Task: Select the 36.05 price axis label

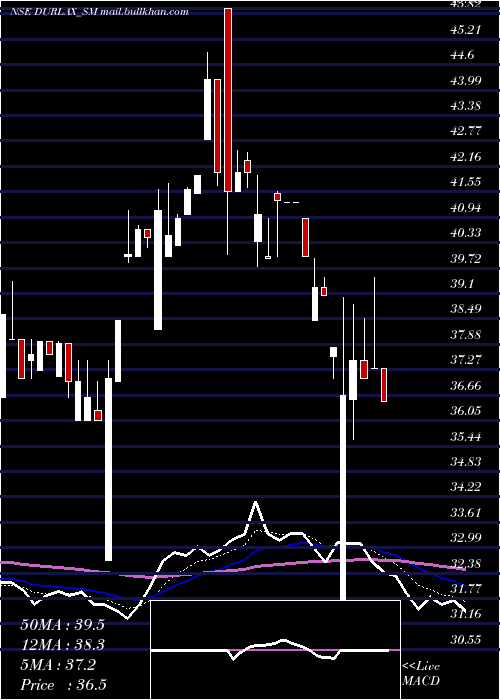Action: click(466, 411)
